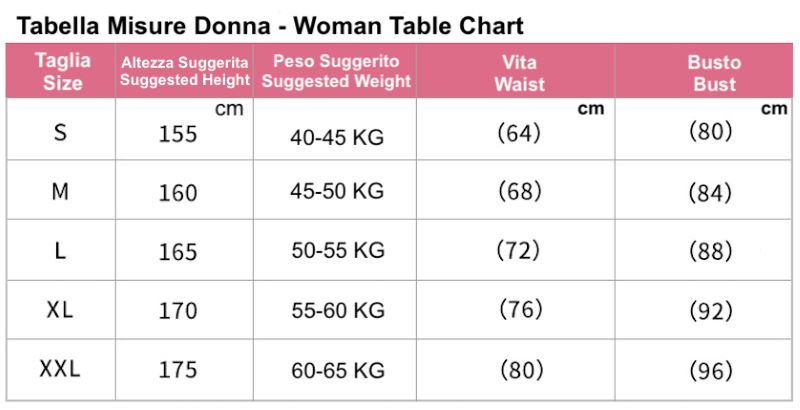Click the 50-55 KG weight cell
The height and width of the screenshot is (410, 800).
(x=338, y=251)
